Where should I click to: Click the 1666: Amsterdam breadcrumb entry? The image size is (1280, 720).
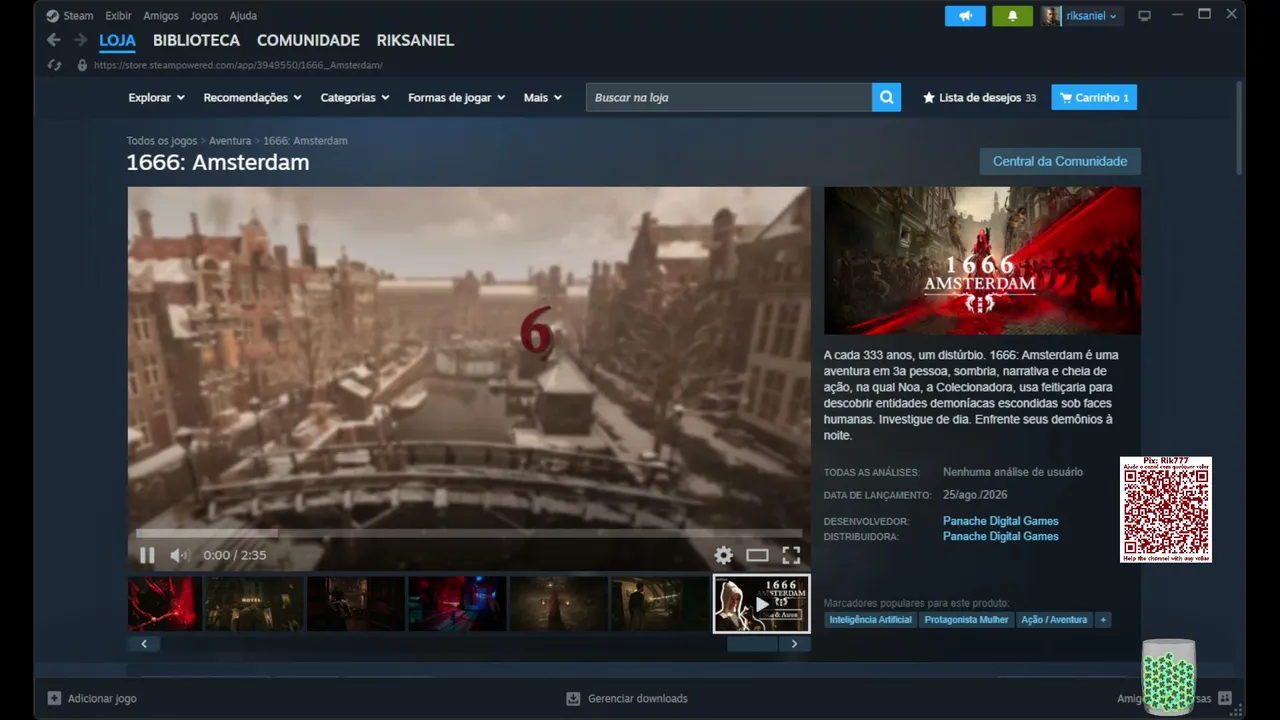(305, 141)
